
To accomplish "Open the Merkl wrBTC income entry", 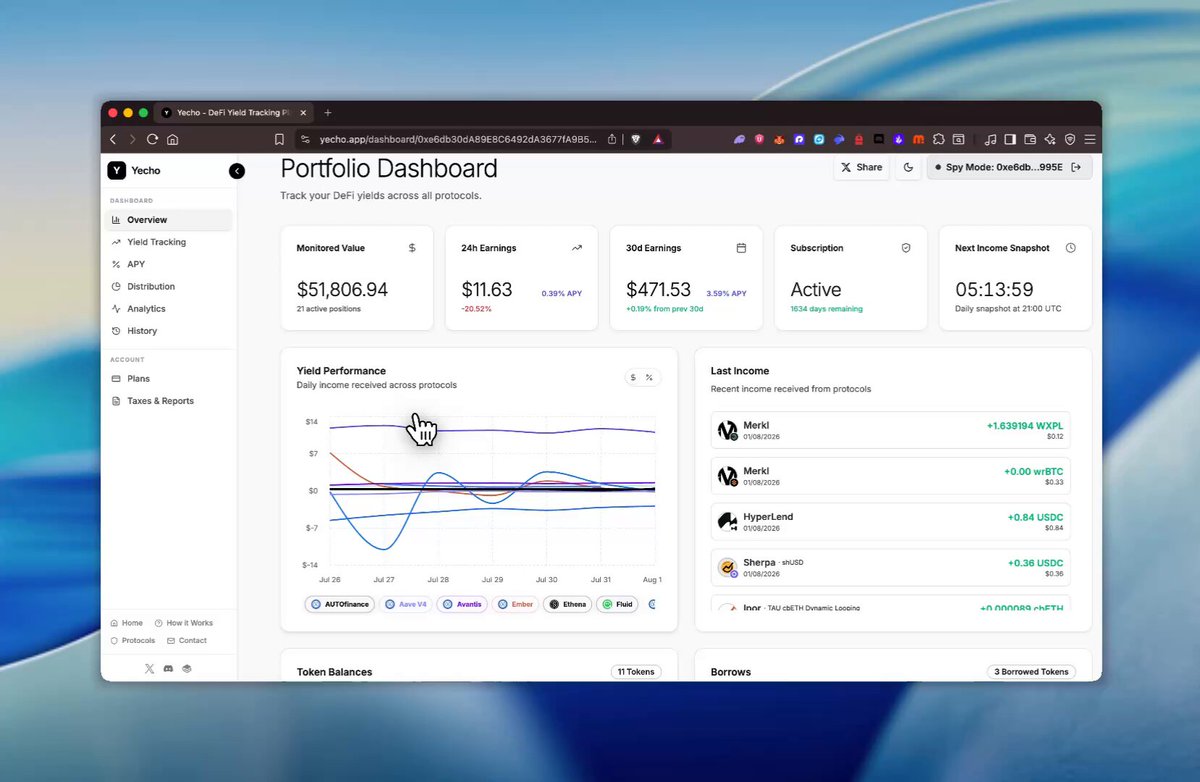I will click(x=890, y=476).
